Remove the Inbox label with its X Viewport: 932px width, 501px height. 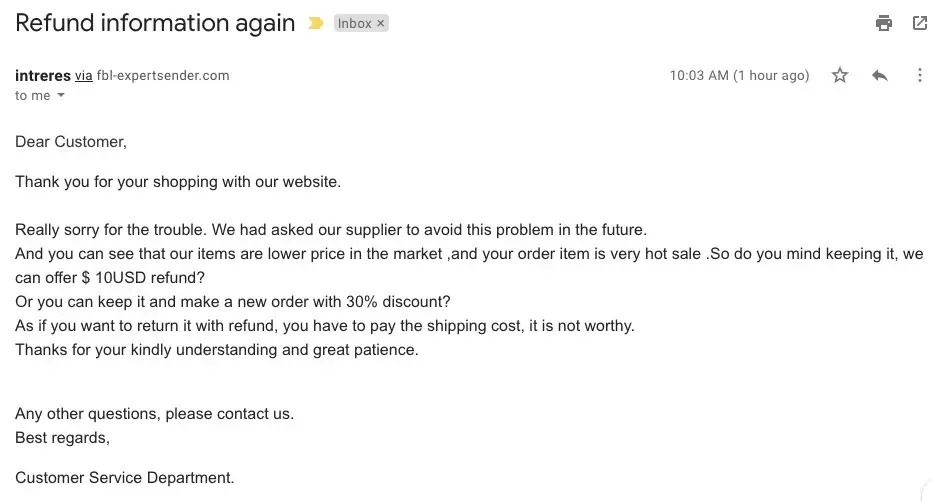tap(381, 23)
